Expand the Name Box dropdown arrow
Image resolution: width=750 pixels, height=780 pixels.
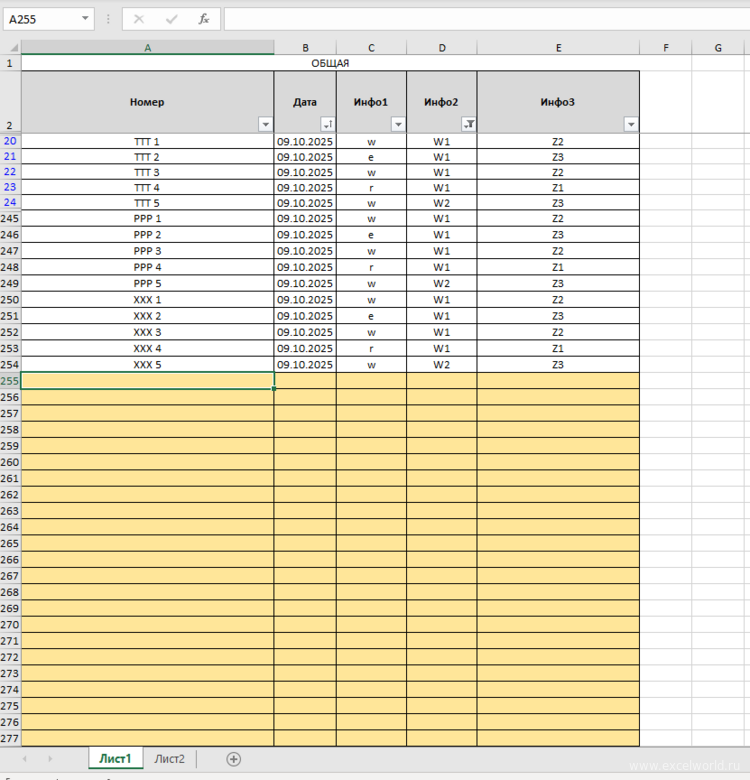(84, 19)
